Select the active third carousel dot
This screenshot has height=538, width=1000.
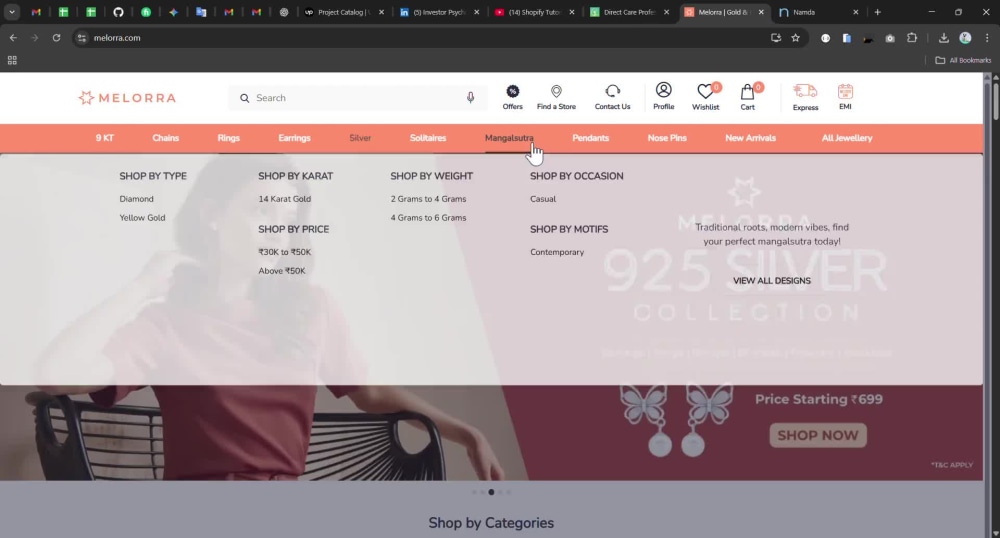[x=491, y=492]
